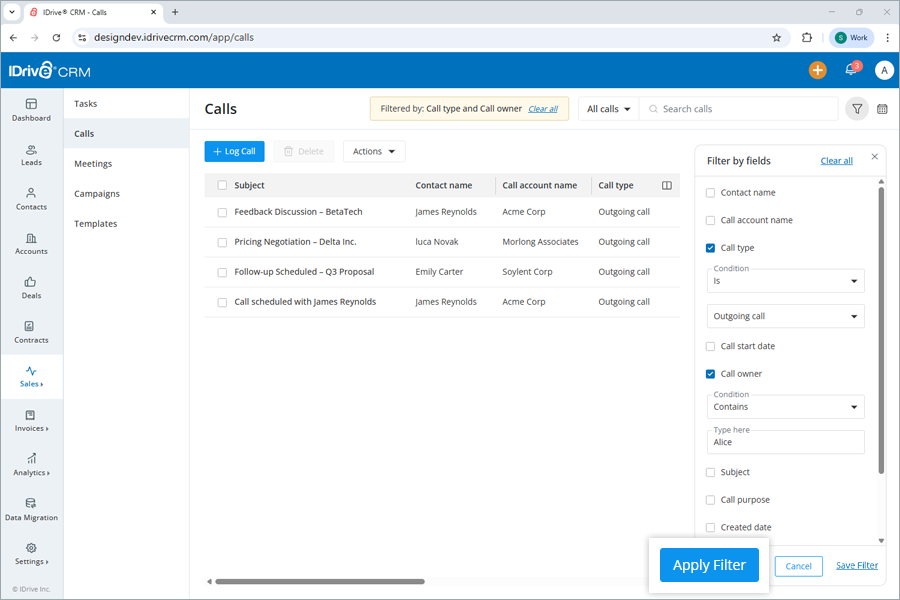The width and height of the screenshot is (900, 600).
Task: Expand the Actions dropdown menu
Action: [x=373, y=151]
